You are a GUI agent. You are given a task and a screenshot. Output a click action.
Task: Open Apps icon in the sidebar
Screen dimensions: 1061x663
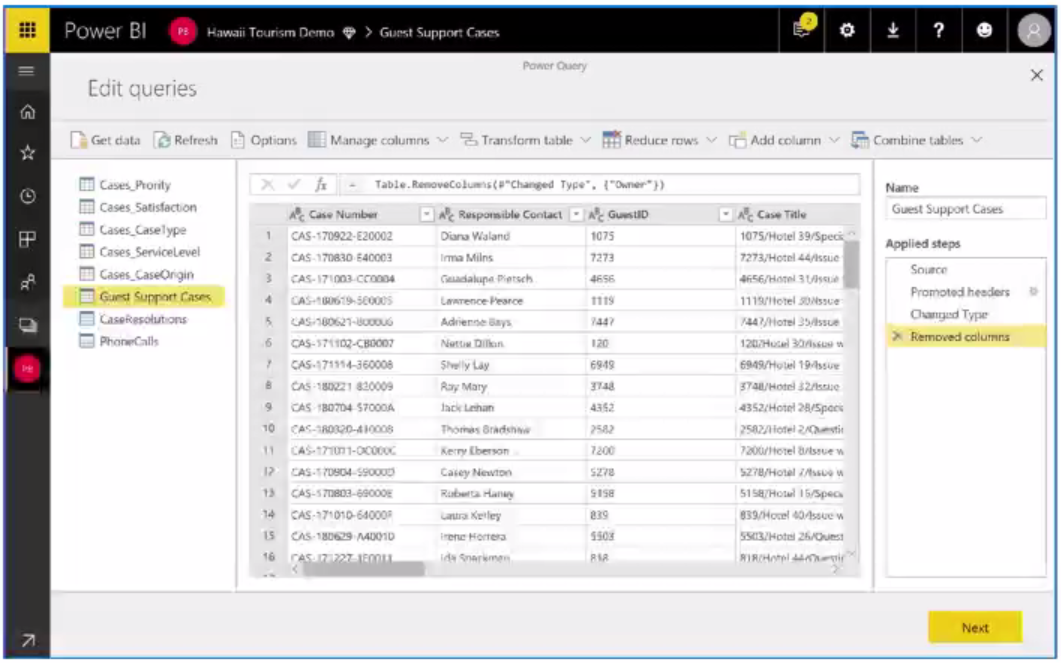[x=28, y=239]
